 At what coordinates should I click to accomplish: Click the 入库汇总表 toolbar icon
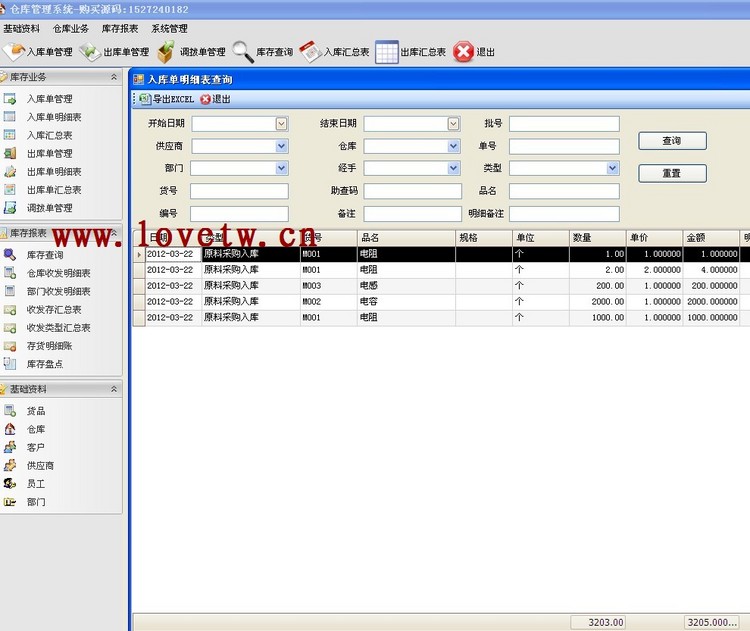pyautogui.click(x=310, y=52)
